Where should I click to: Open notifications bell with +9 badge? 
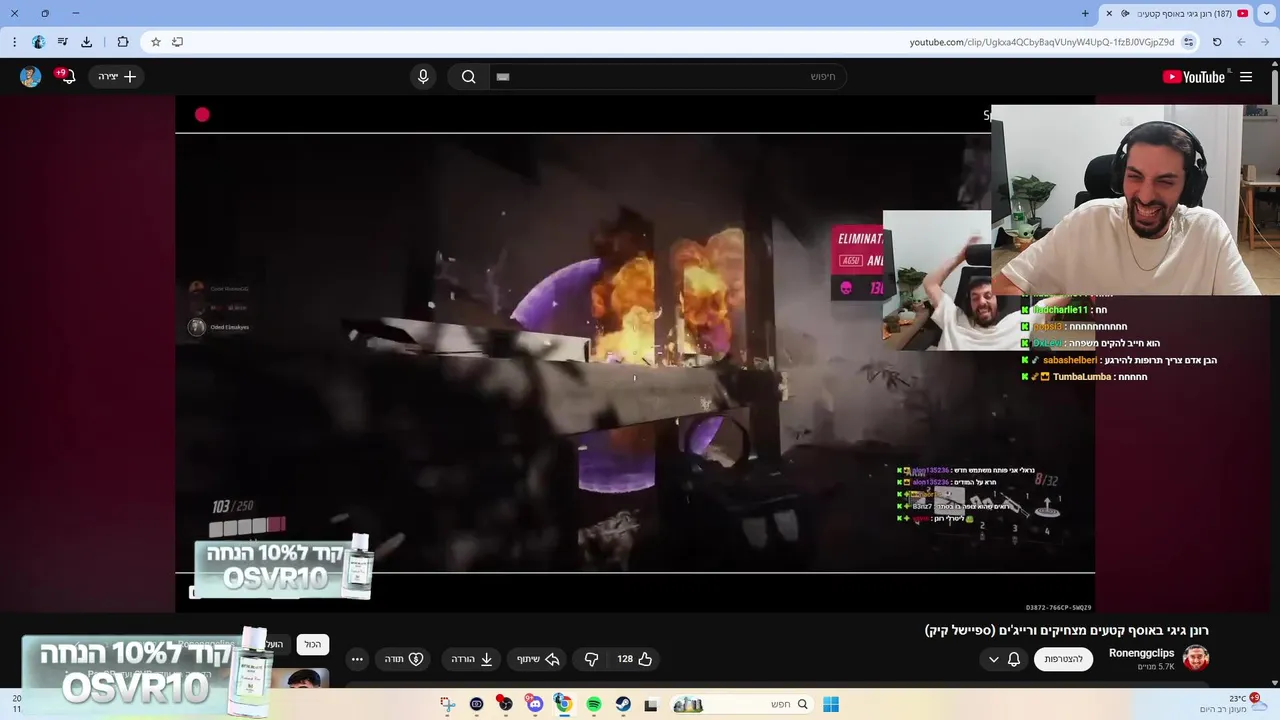click(68, 77)
